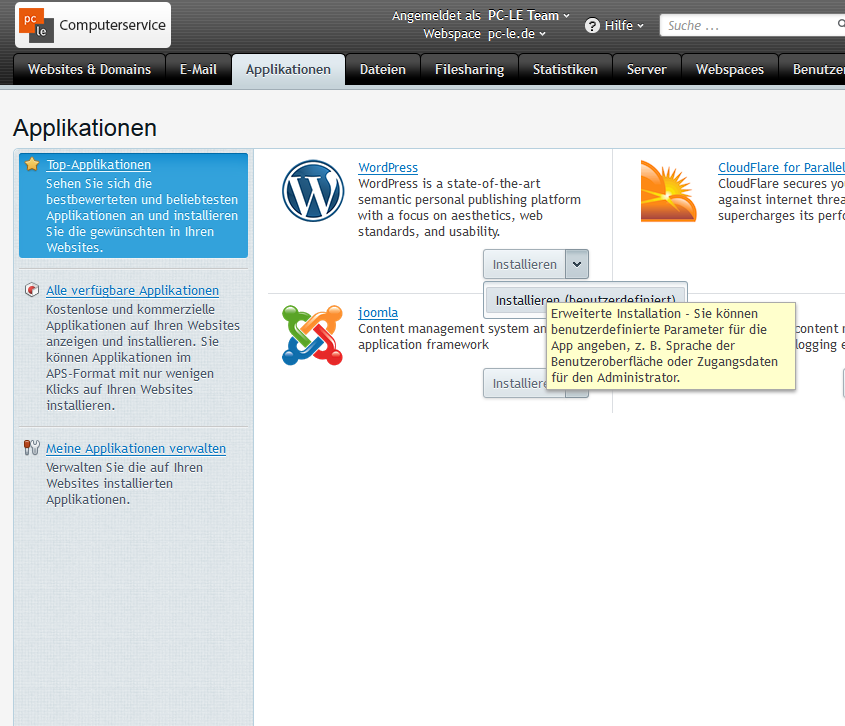The height and width of the screenshot is (726, 845).
Task: Click the WordPress logo icon
Action: pyautogui.click(x=313, y=191)
